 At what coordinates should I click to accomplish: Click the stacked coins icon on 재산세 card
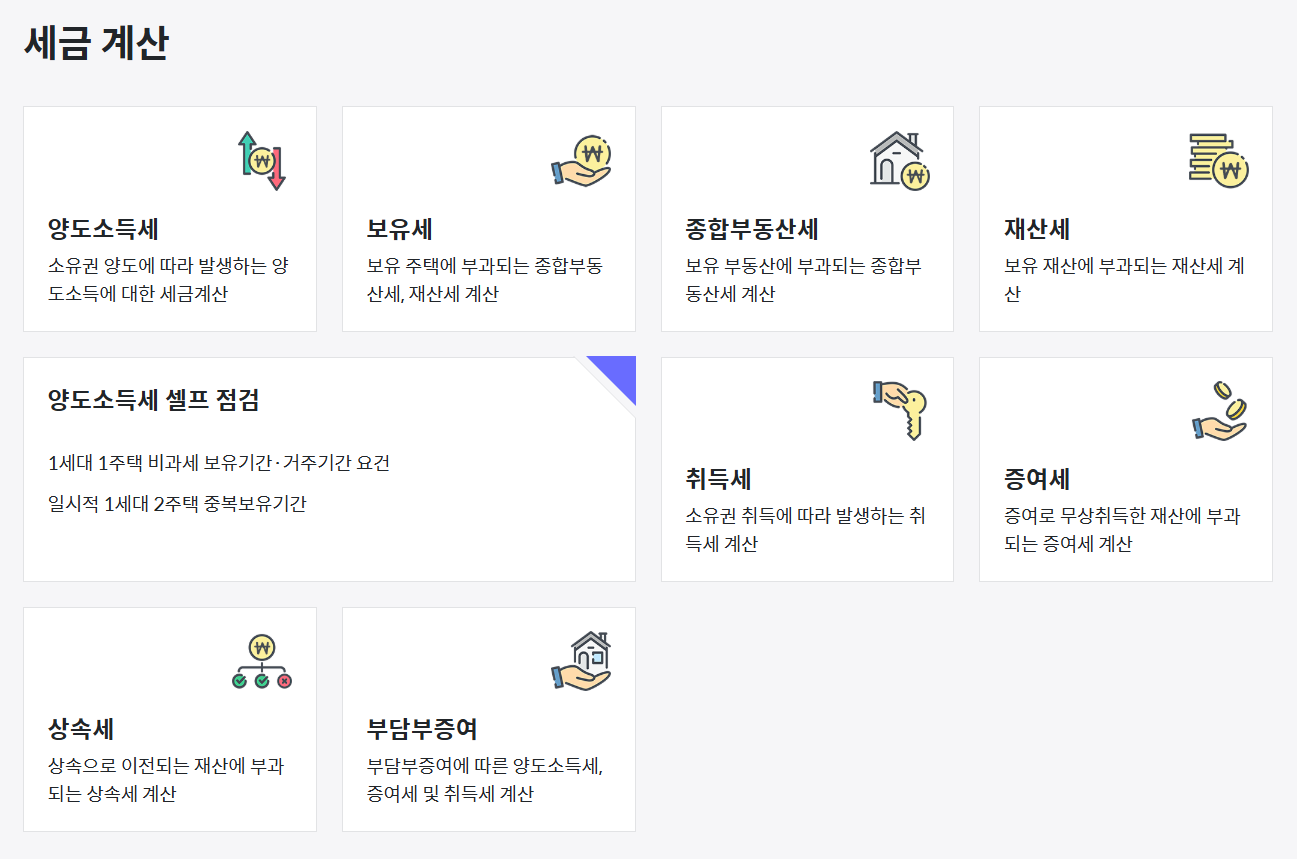pos(1218,160)
